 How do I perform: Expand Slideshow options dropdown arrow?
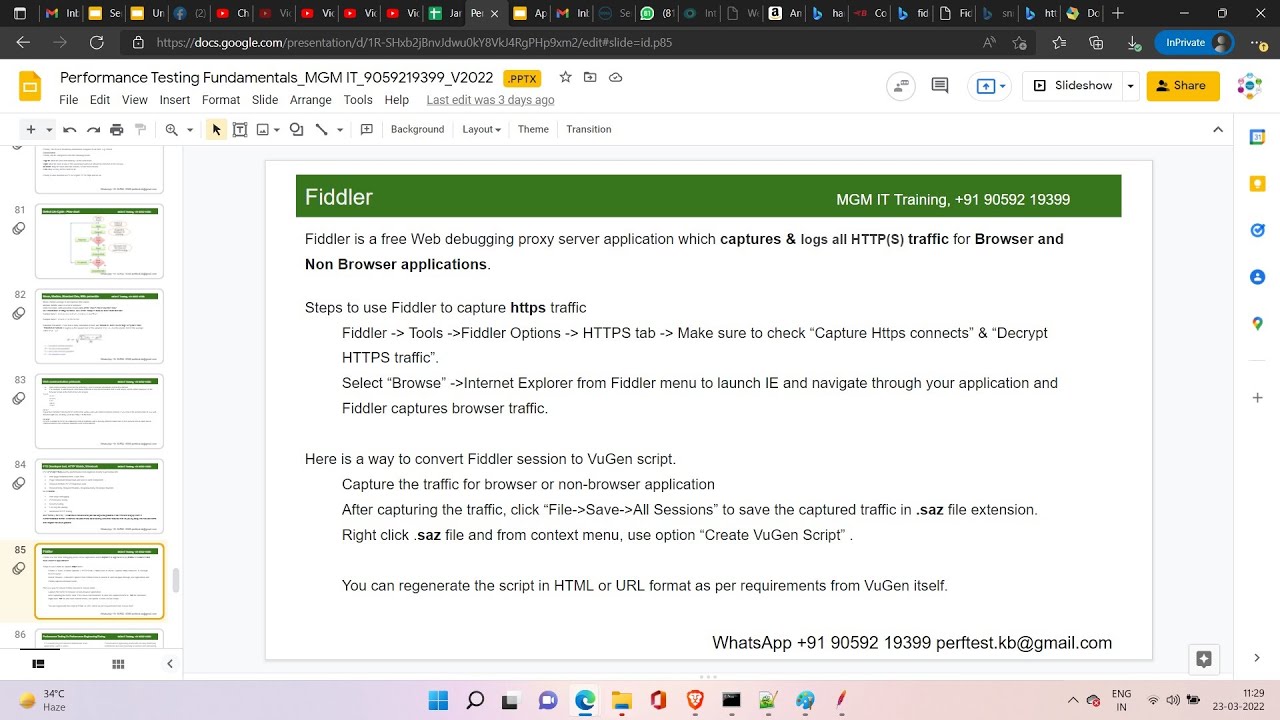(x=1131, y=86)
